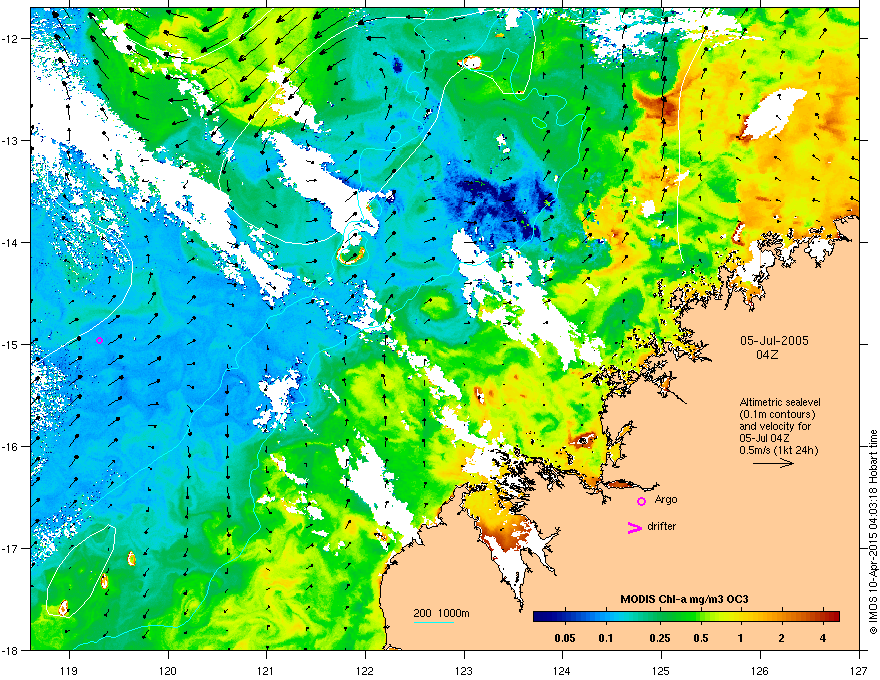Select the "Argo" legend label

click(666, 499)
